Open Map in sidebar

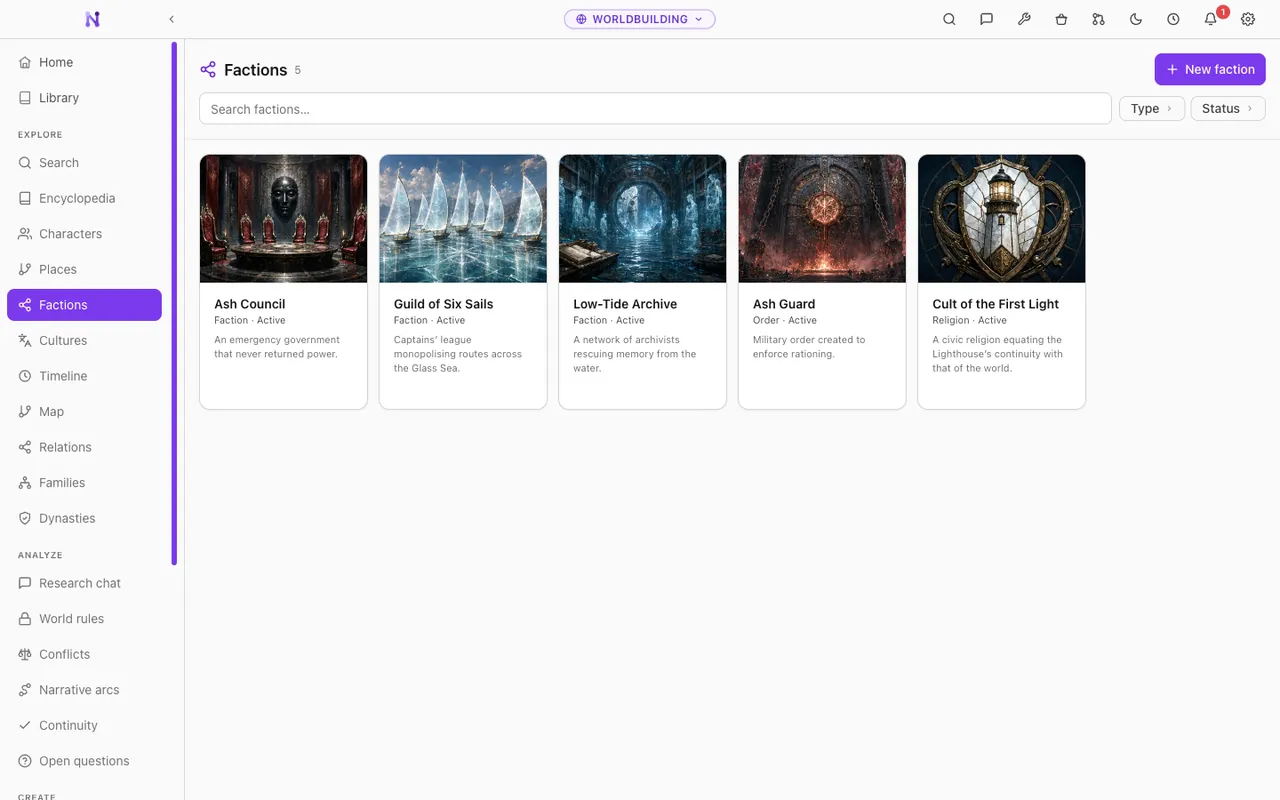tap(84, 411)
